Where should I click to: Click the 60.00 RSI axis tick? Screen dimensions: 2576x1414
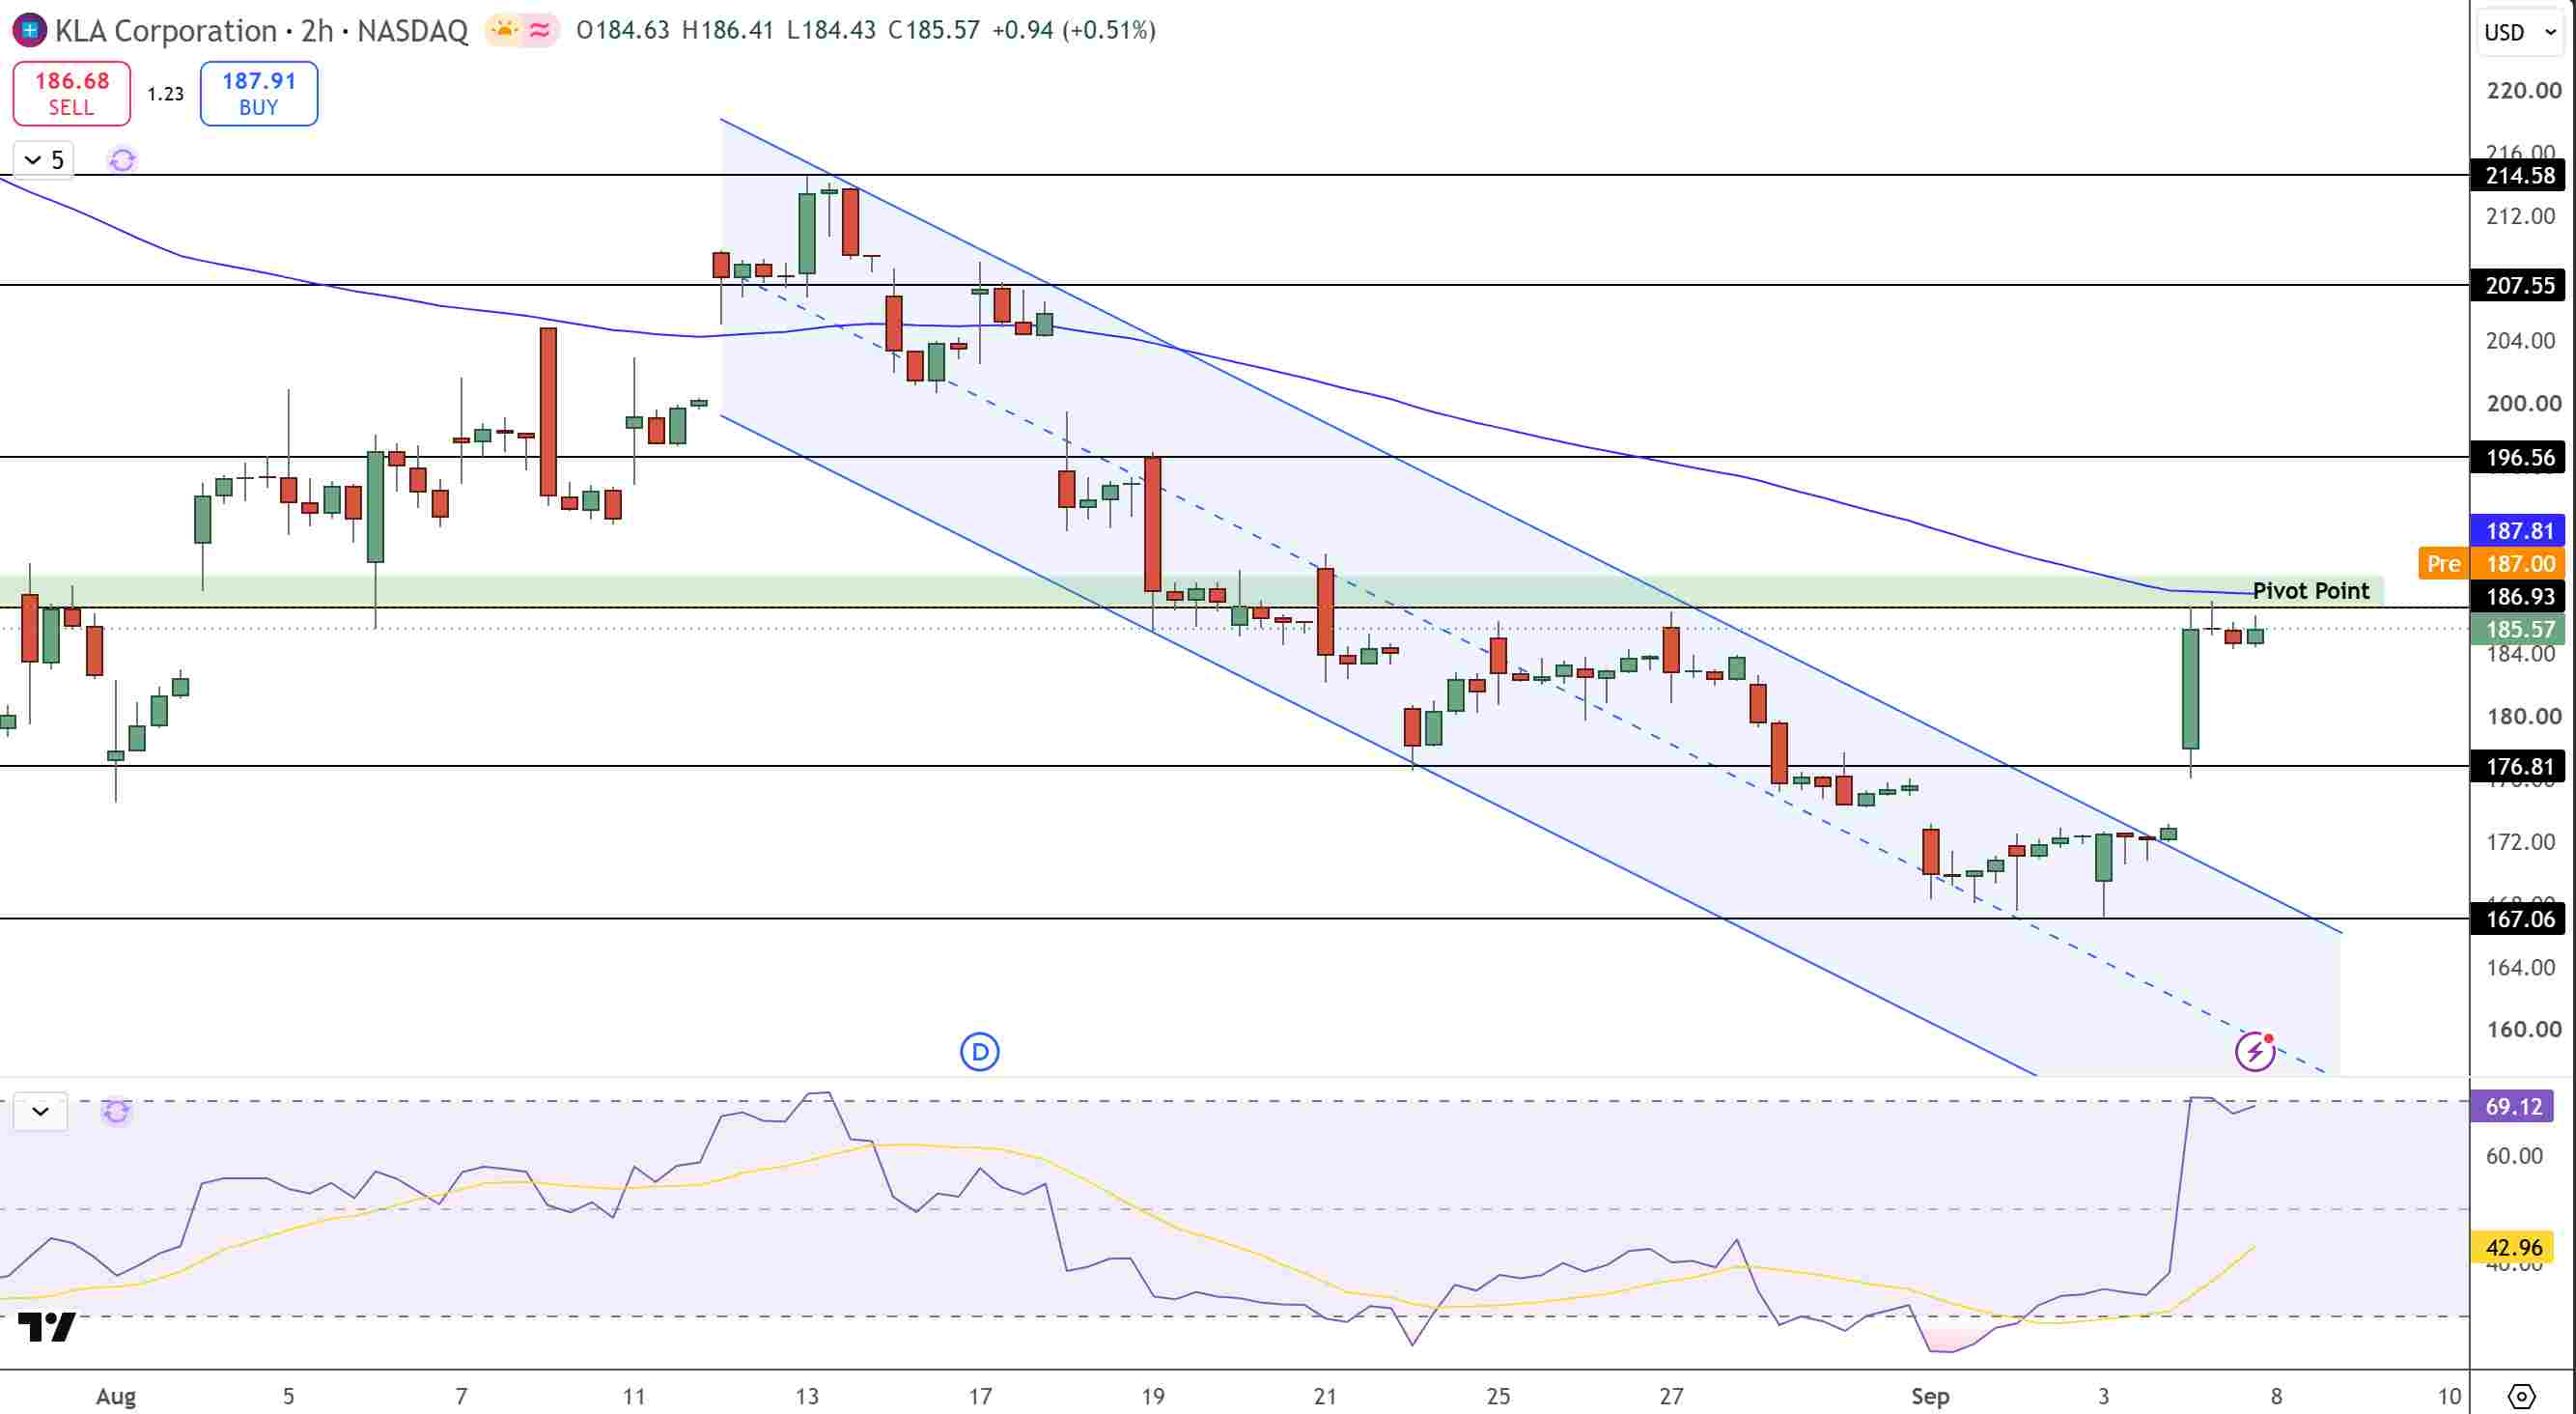(x=2514, y=1156)
